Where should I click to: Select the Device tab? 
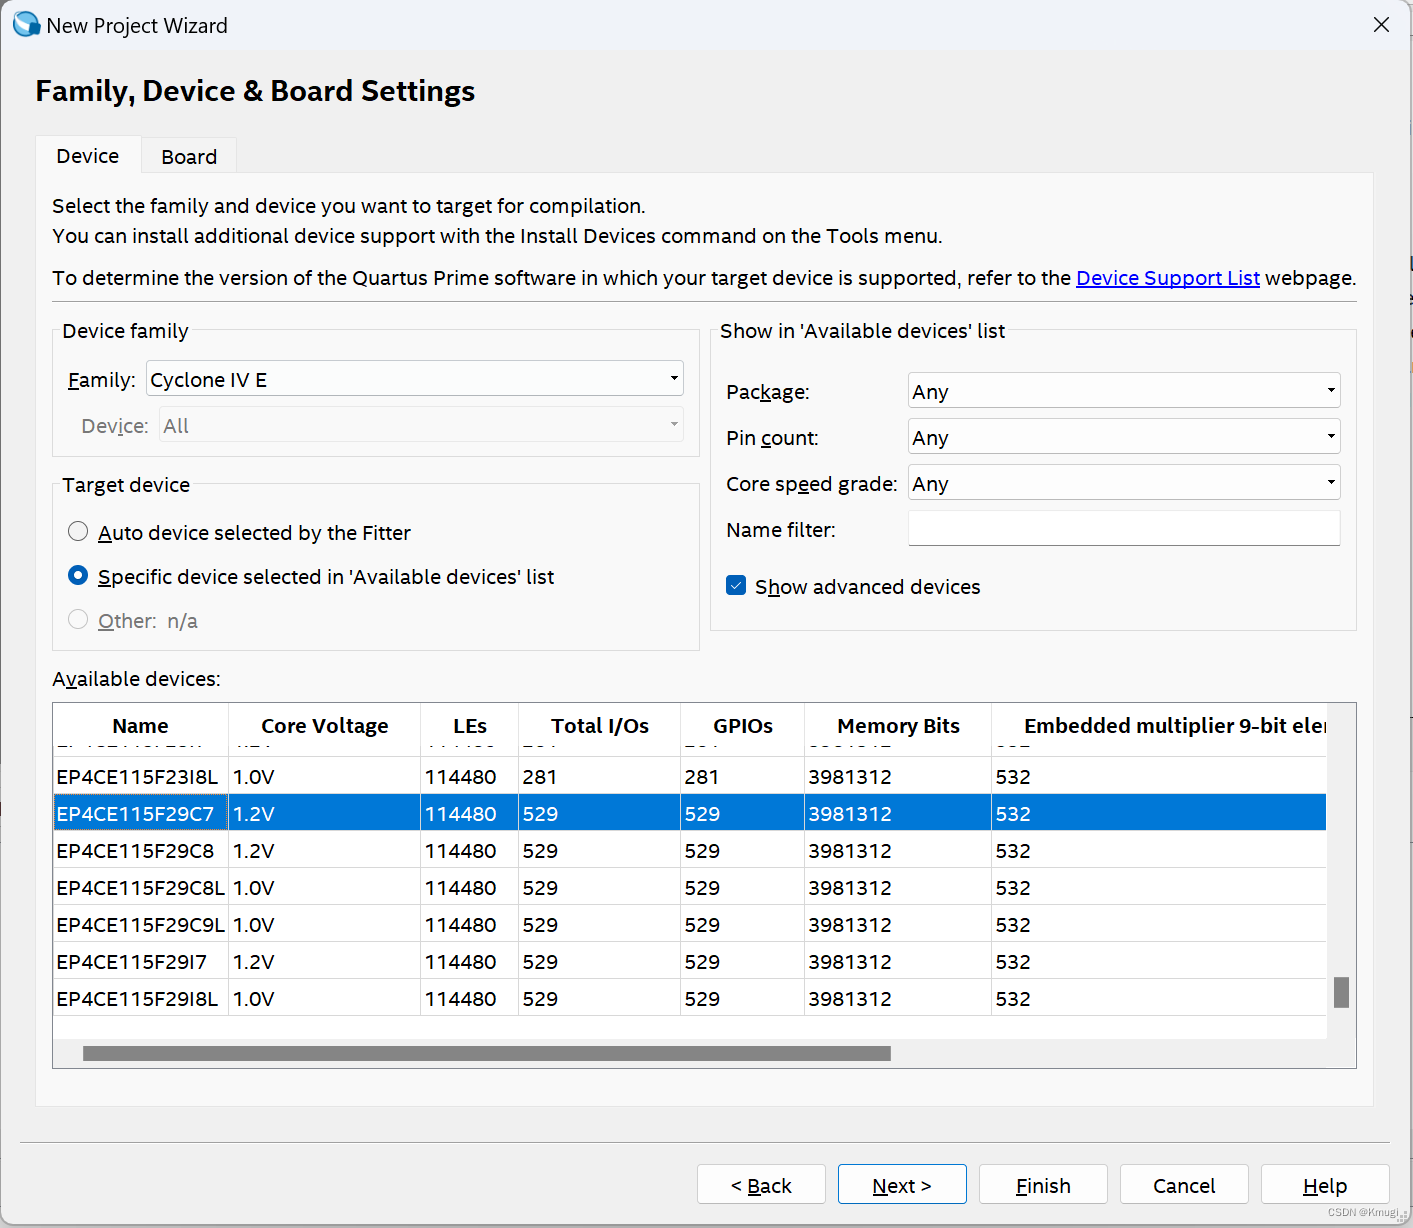(x=88, y=156)
